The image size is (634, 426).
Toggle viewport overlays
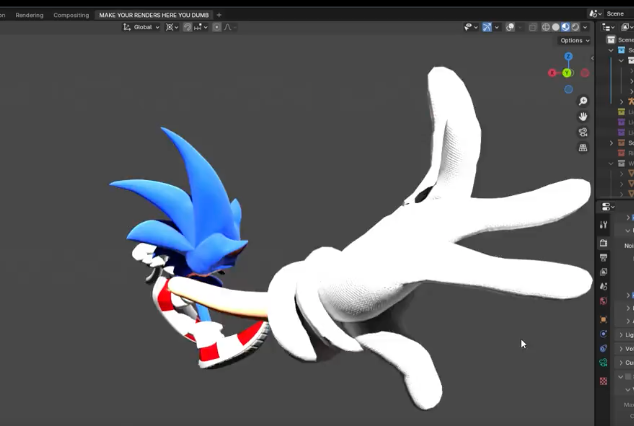tap(510, 27)
